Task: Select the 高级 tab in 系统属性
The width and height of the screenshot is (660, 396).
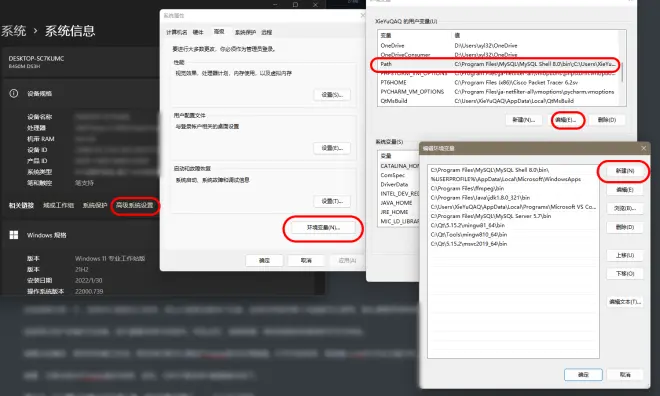Action: pyautogui.click(x=219, y=32)
